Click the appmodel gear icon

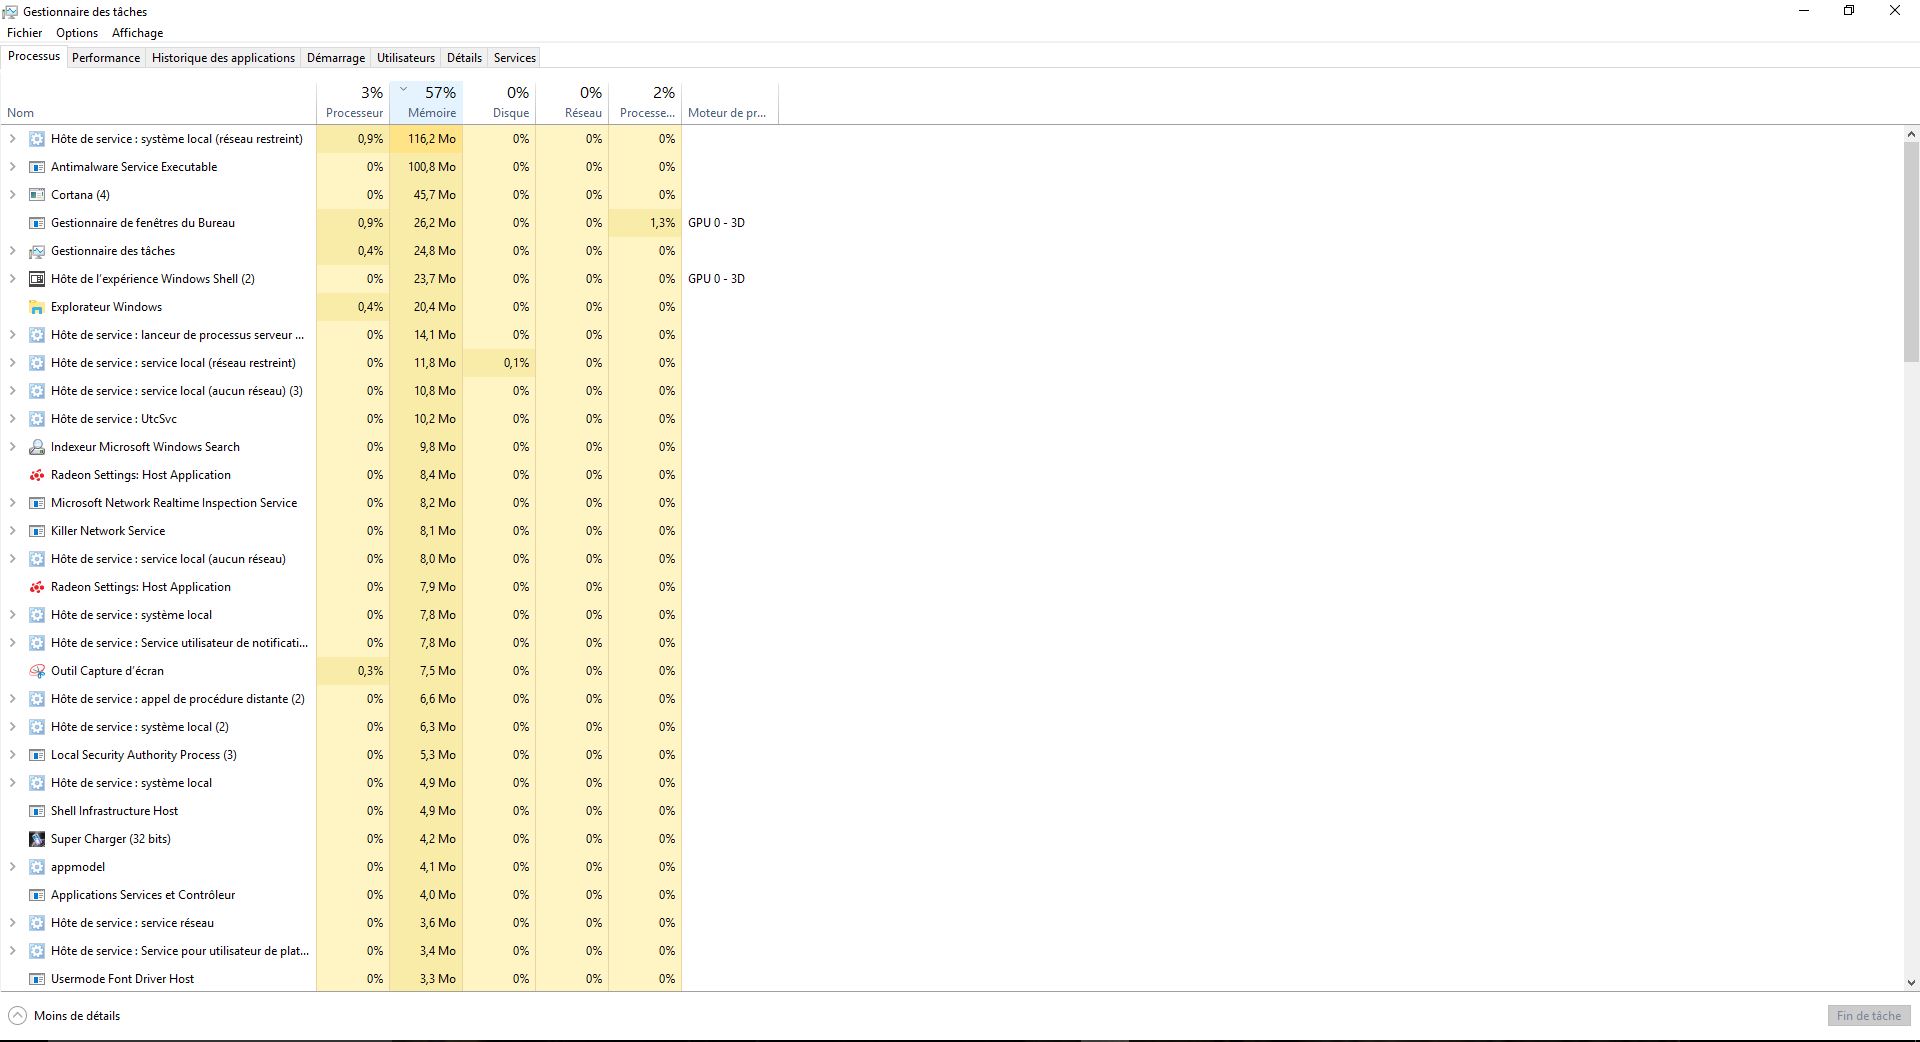[37, 867]
